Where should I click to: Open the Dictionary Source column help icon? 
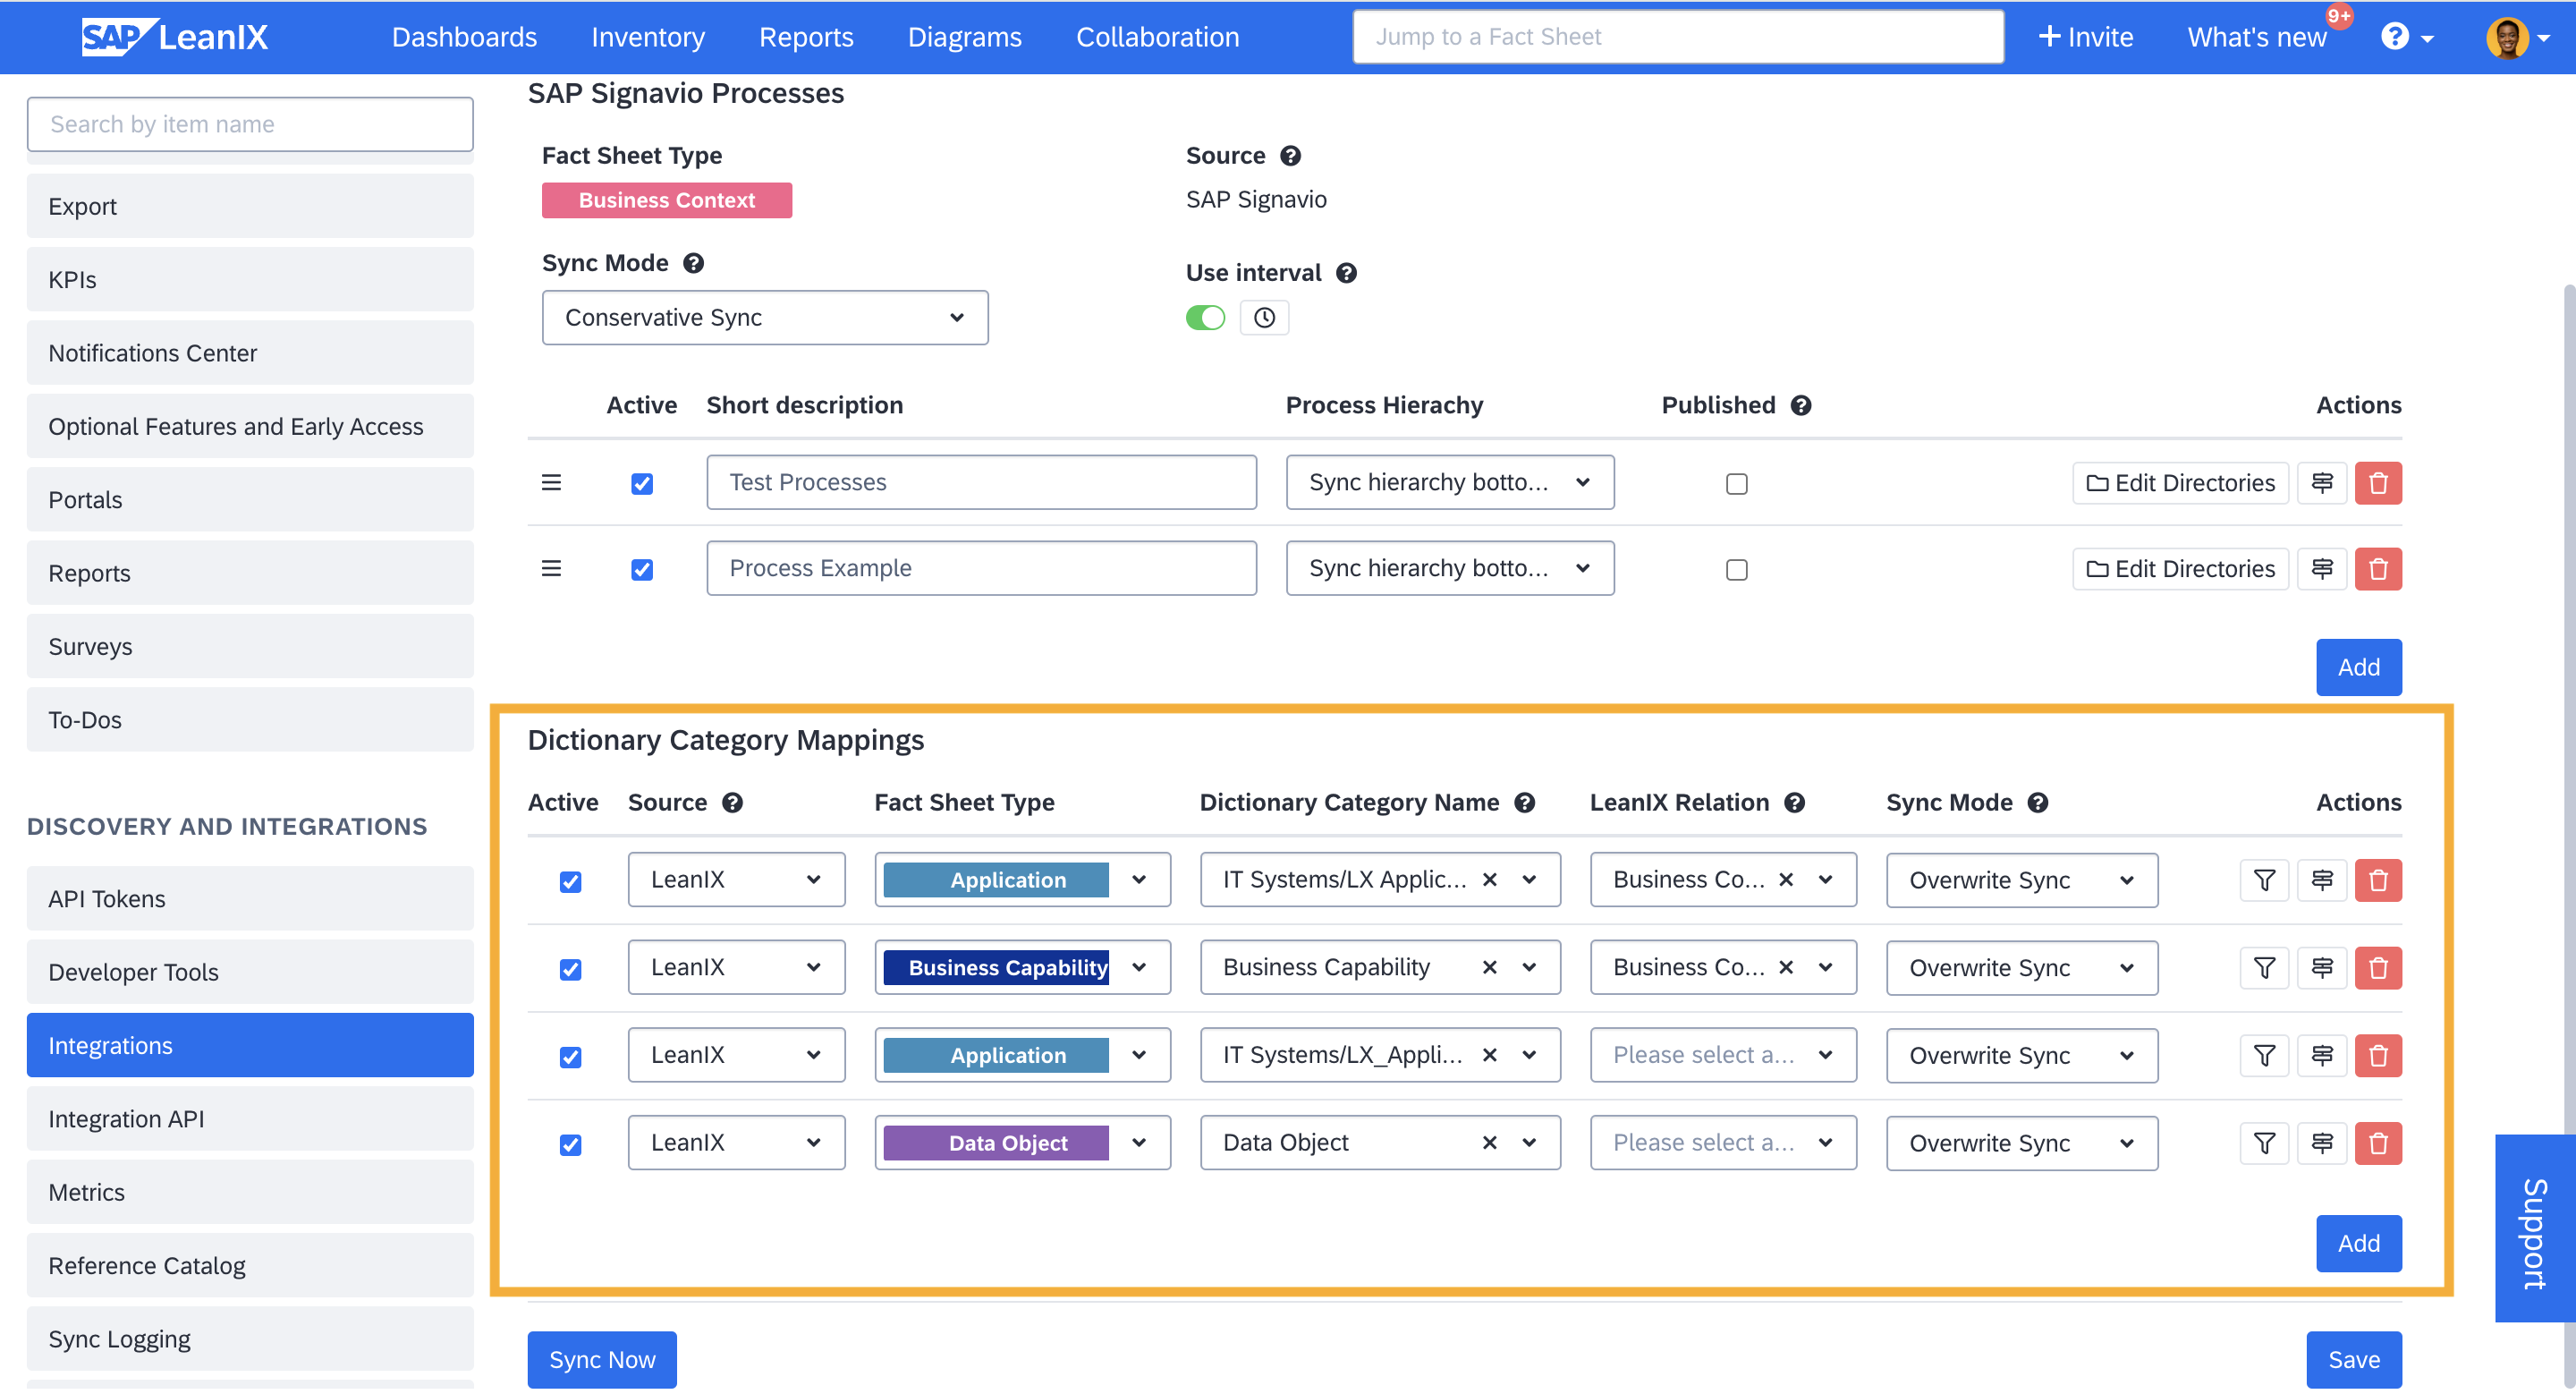tap(732, 802)
